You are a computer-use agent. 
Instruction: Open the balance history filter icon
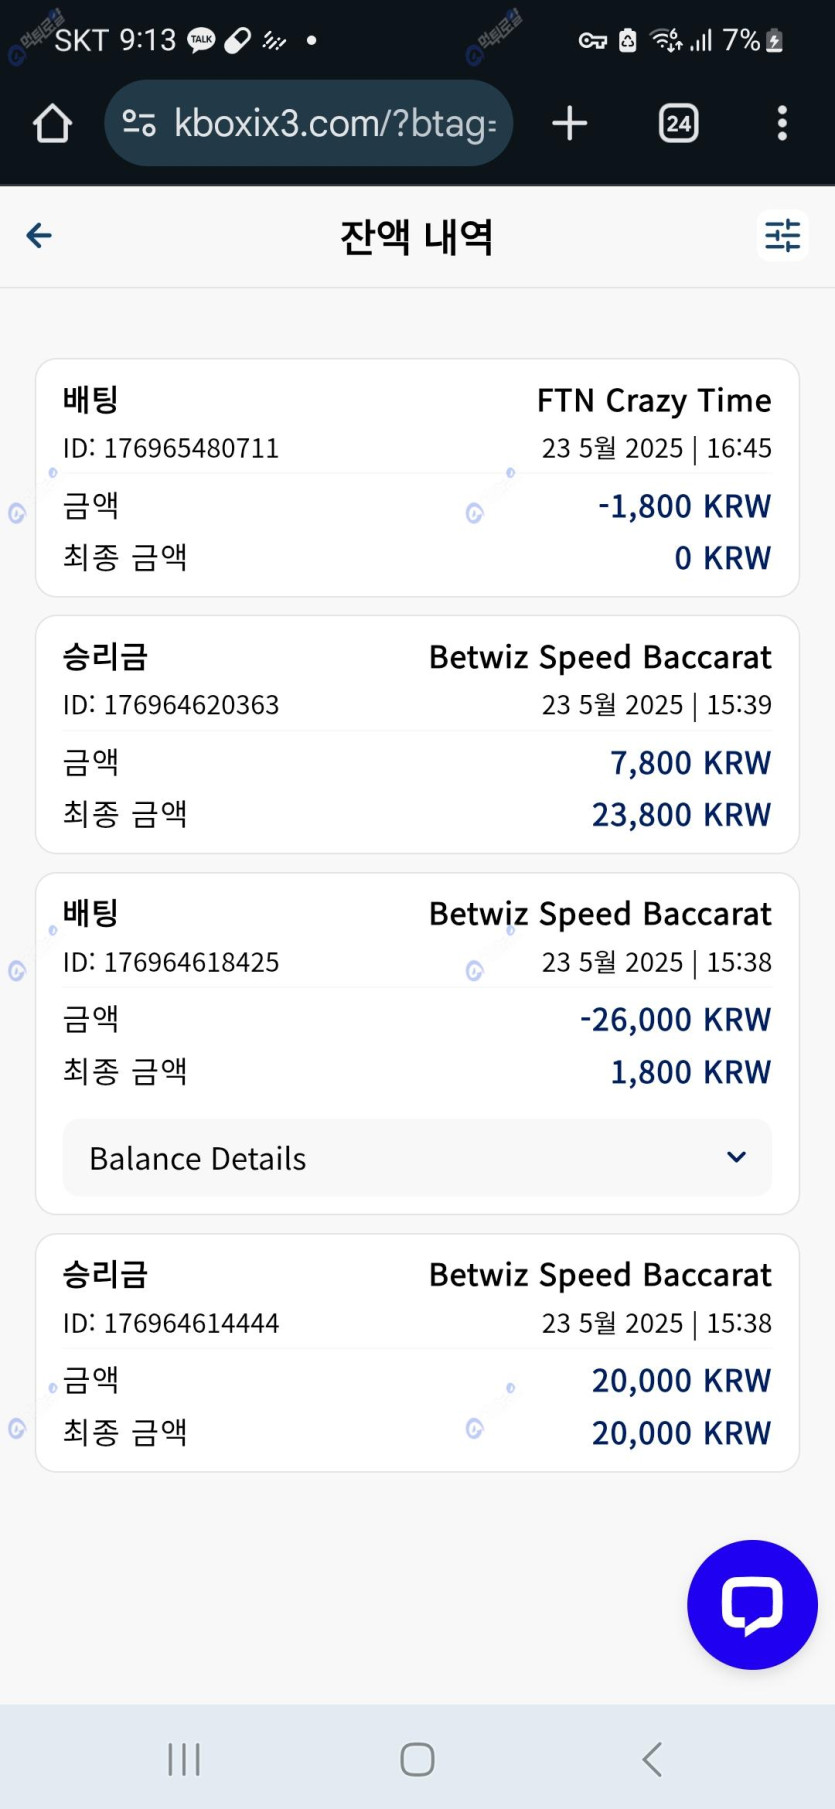click(x=782, y=236)
